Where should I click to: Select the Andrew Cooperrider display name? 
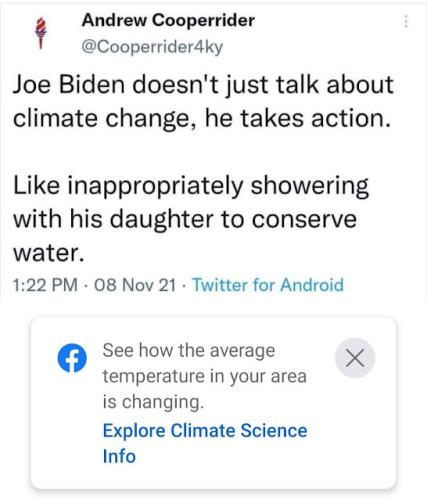[168, 20]
